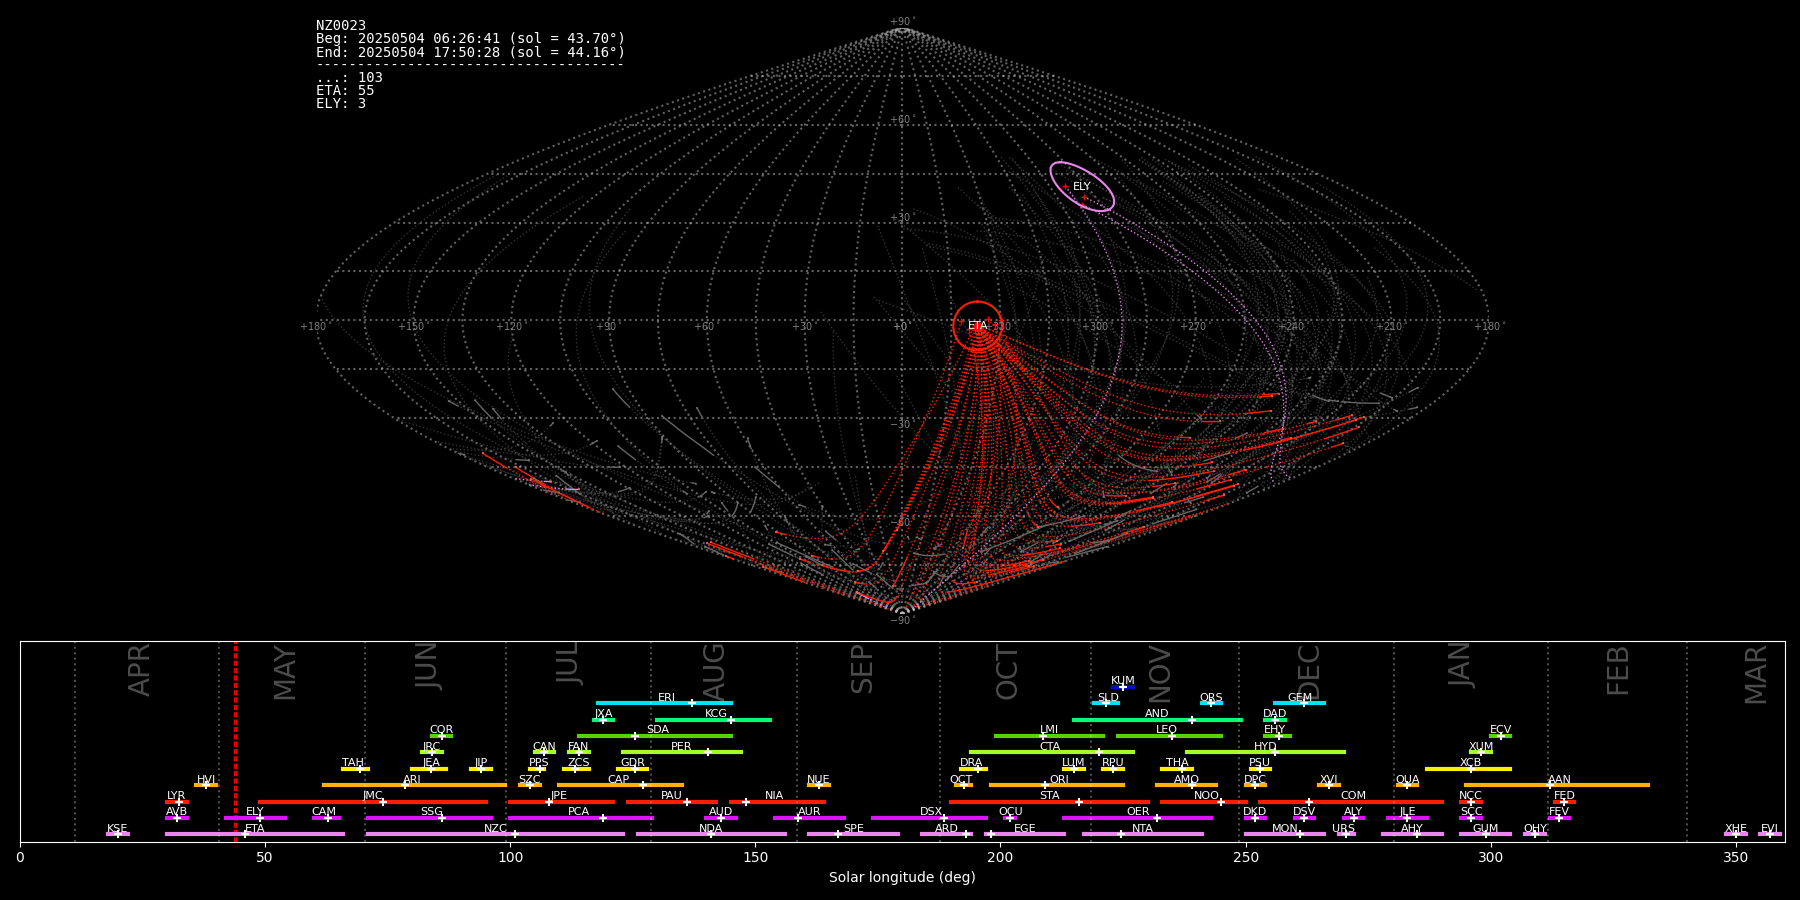
Task: Click the +300 longitude label on sky map
Action: [1095, 327]
